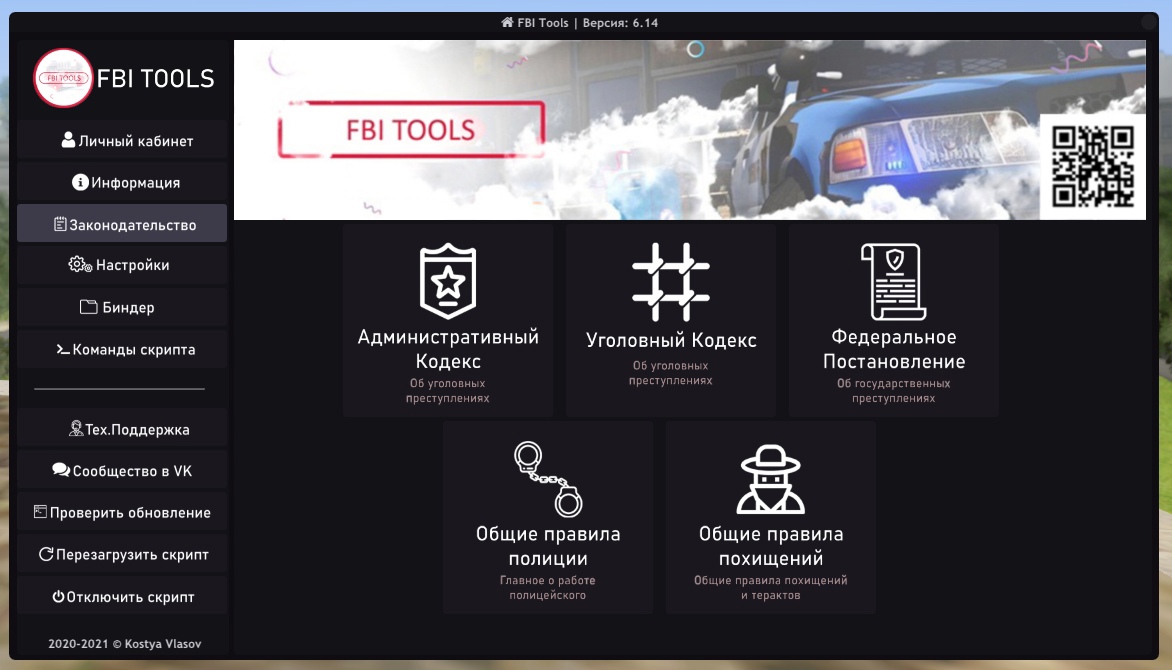Viewport: 1172px width, 670px height.
Task: Click the 'Версия: 6.14' title bar text
Action: [x=620, y=22]
